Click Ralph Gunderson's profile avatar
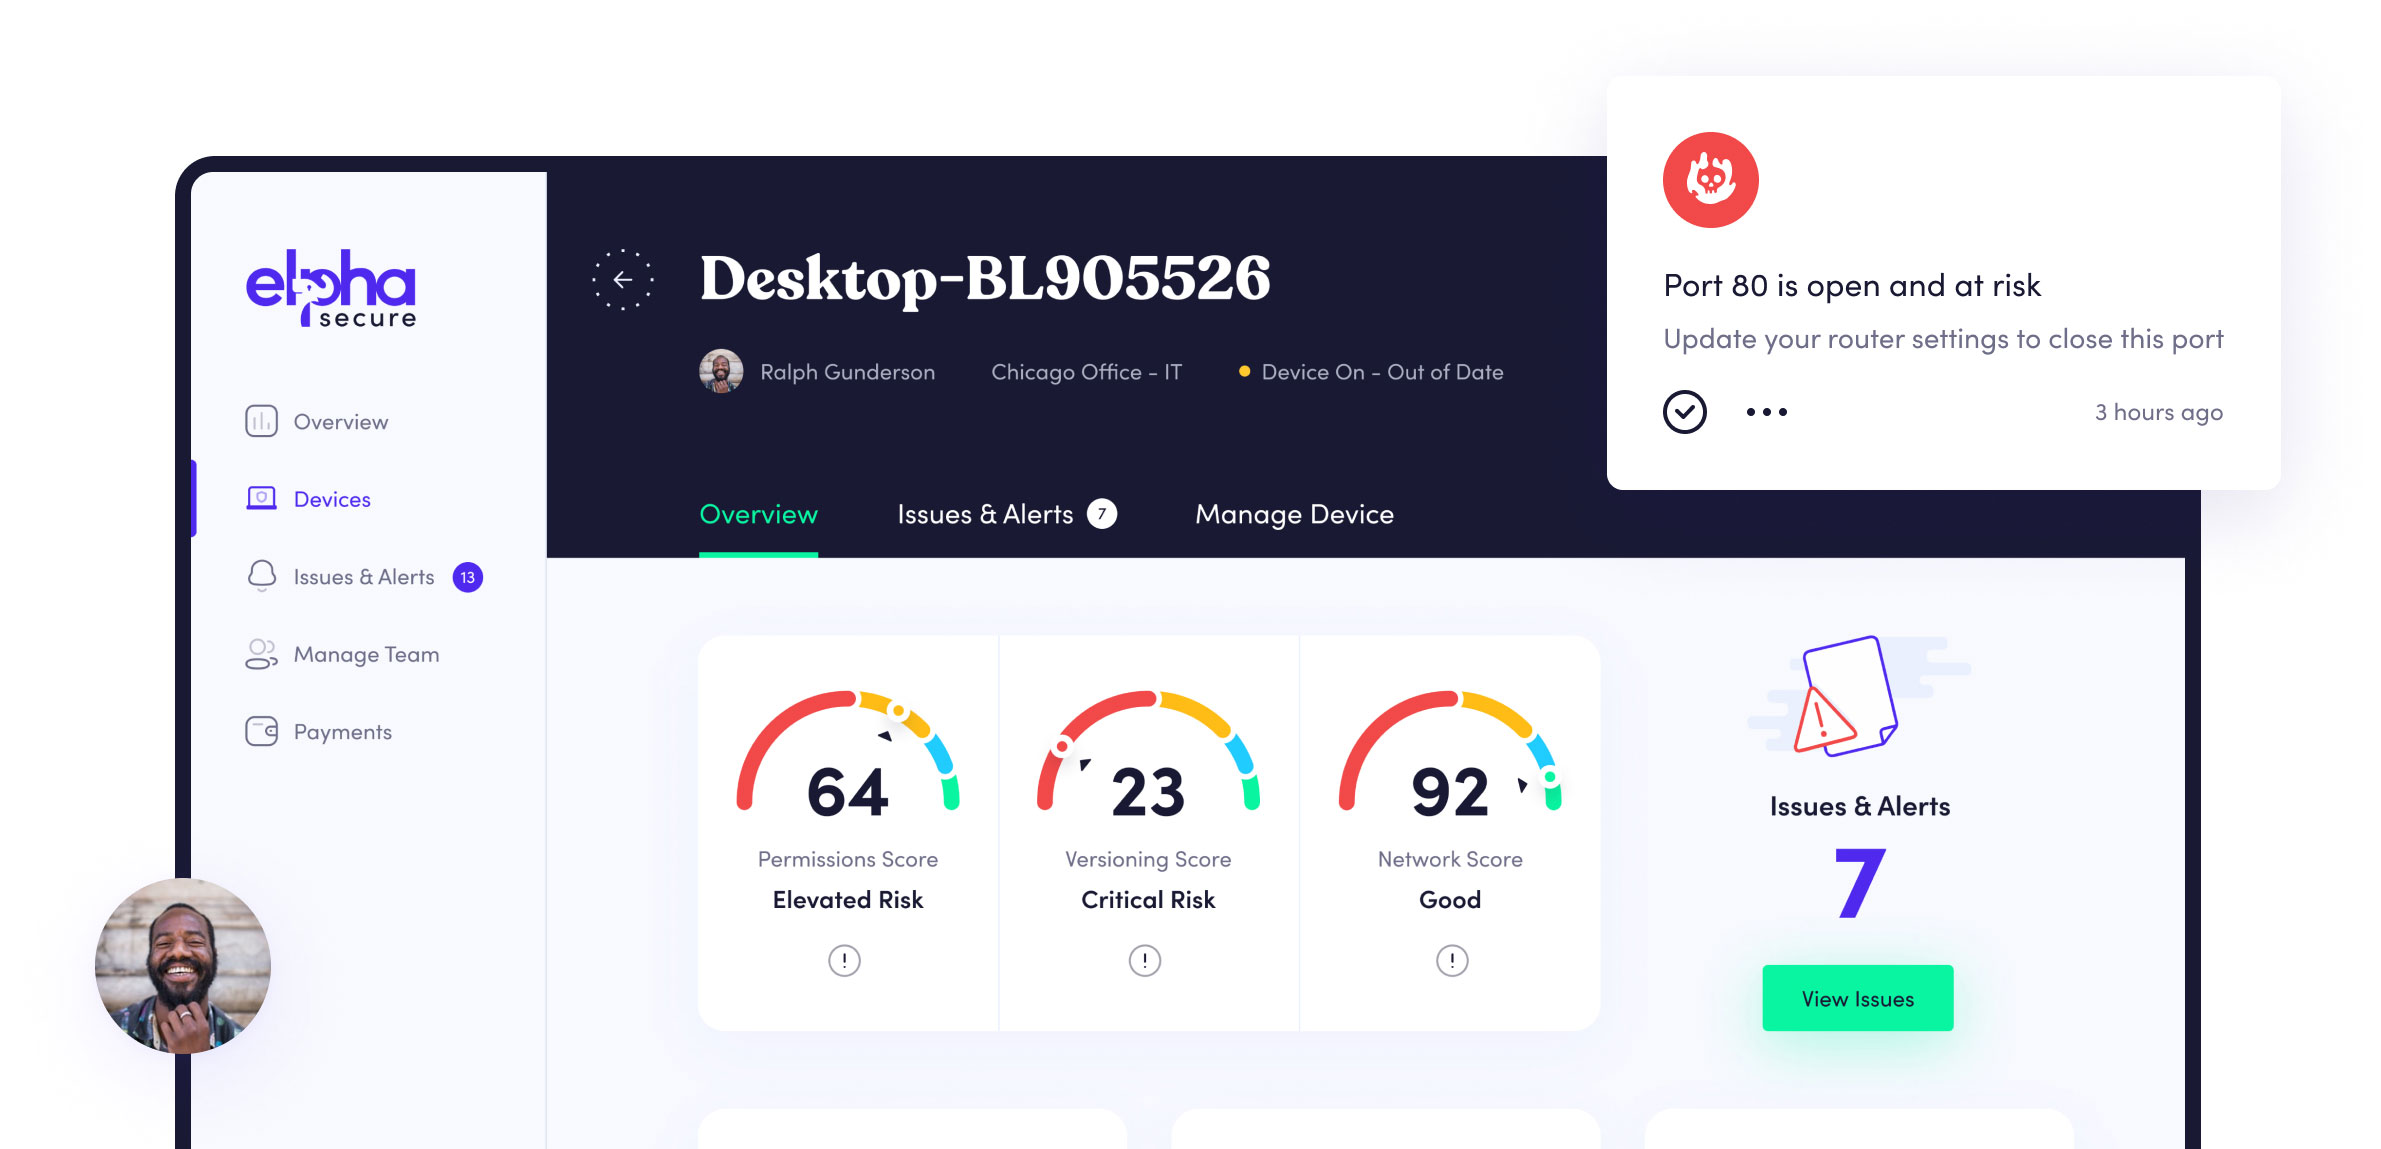2381x1149 pixels. coord(719,371)
